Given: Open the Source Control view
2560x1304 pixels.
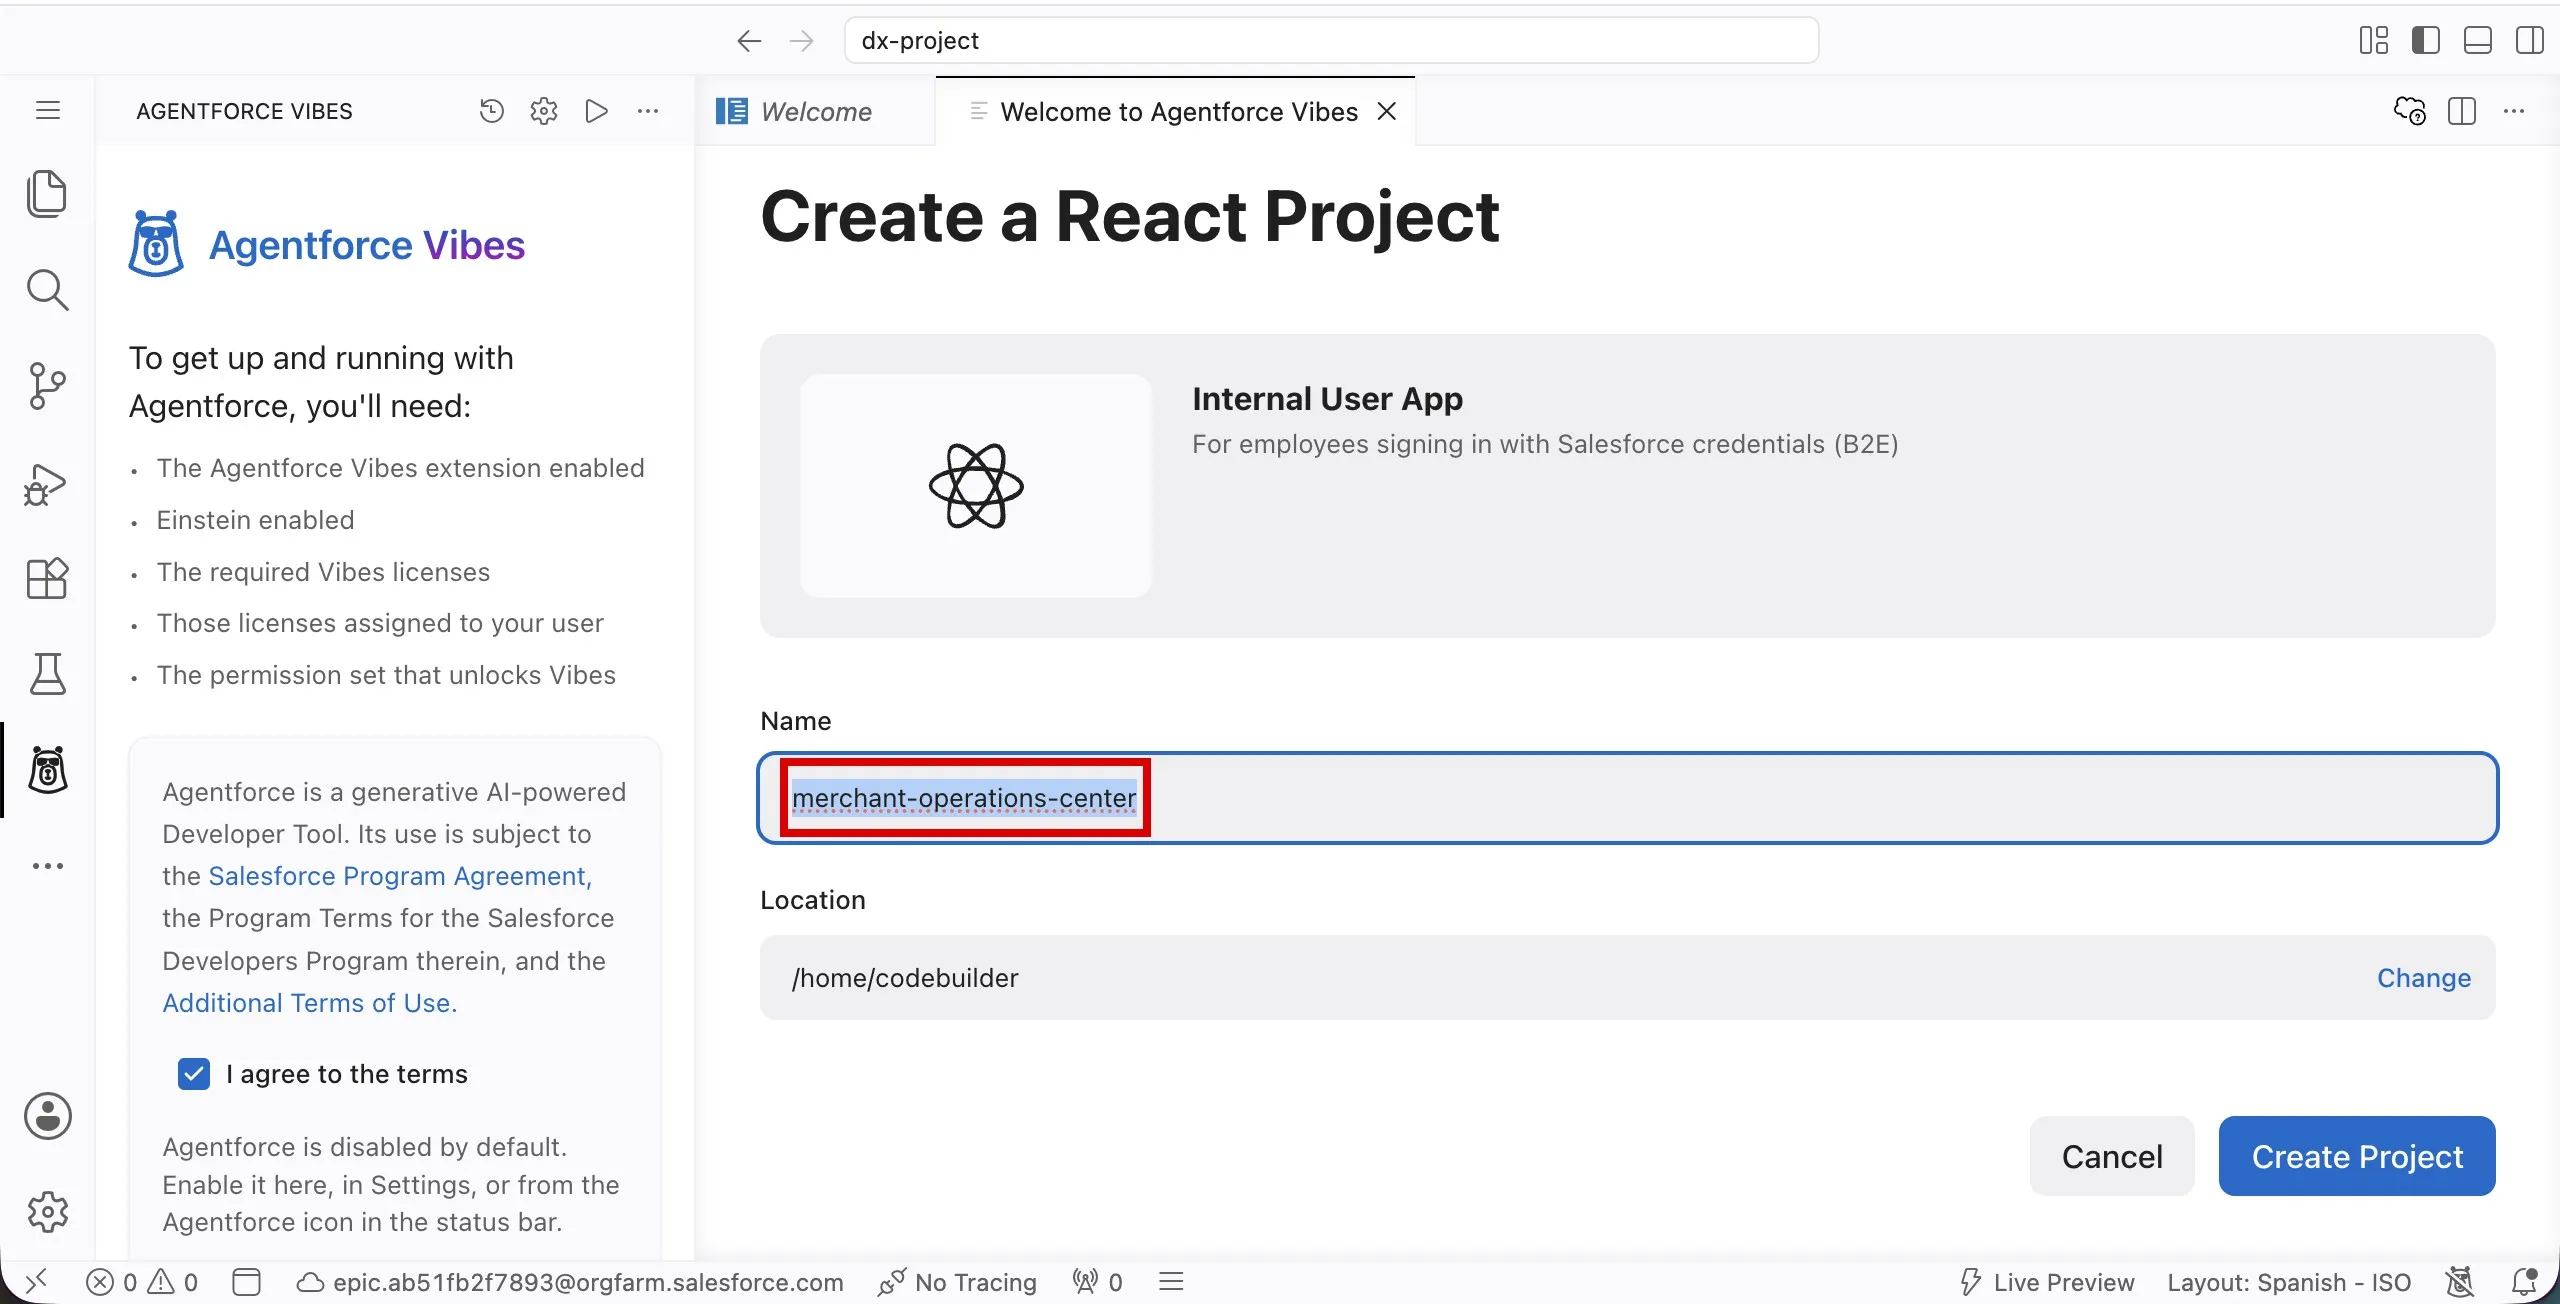Looking at the screenshot, I should tap(47, 386).
